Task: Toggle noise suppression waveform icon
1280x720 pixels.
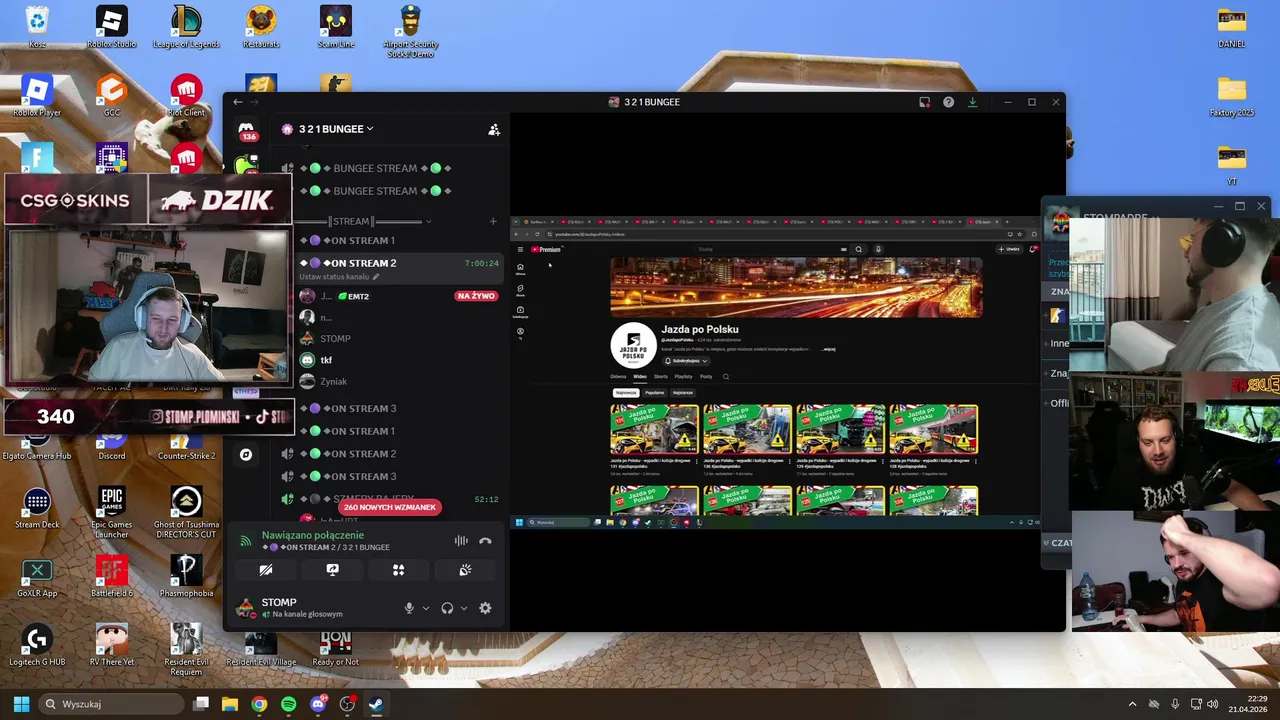Action: pyautogui.click(x=461, y=541)
